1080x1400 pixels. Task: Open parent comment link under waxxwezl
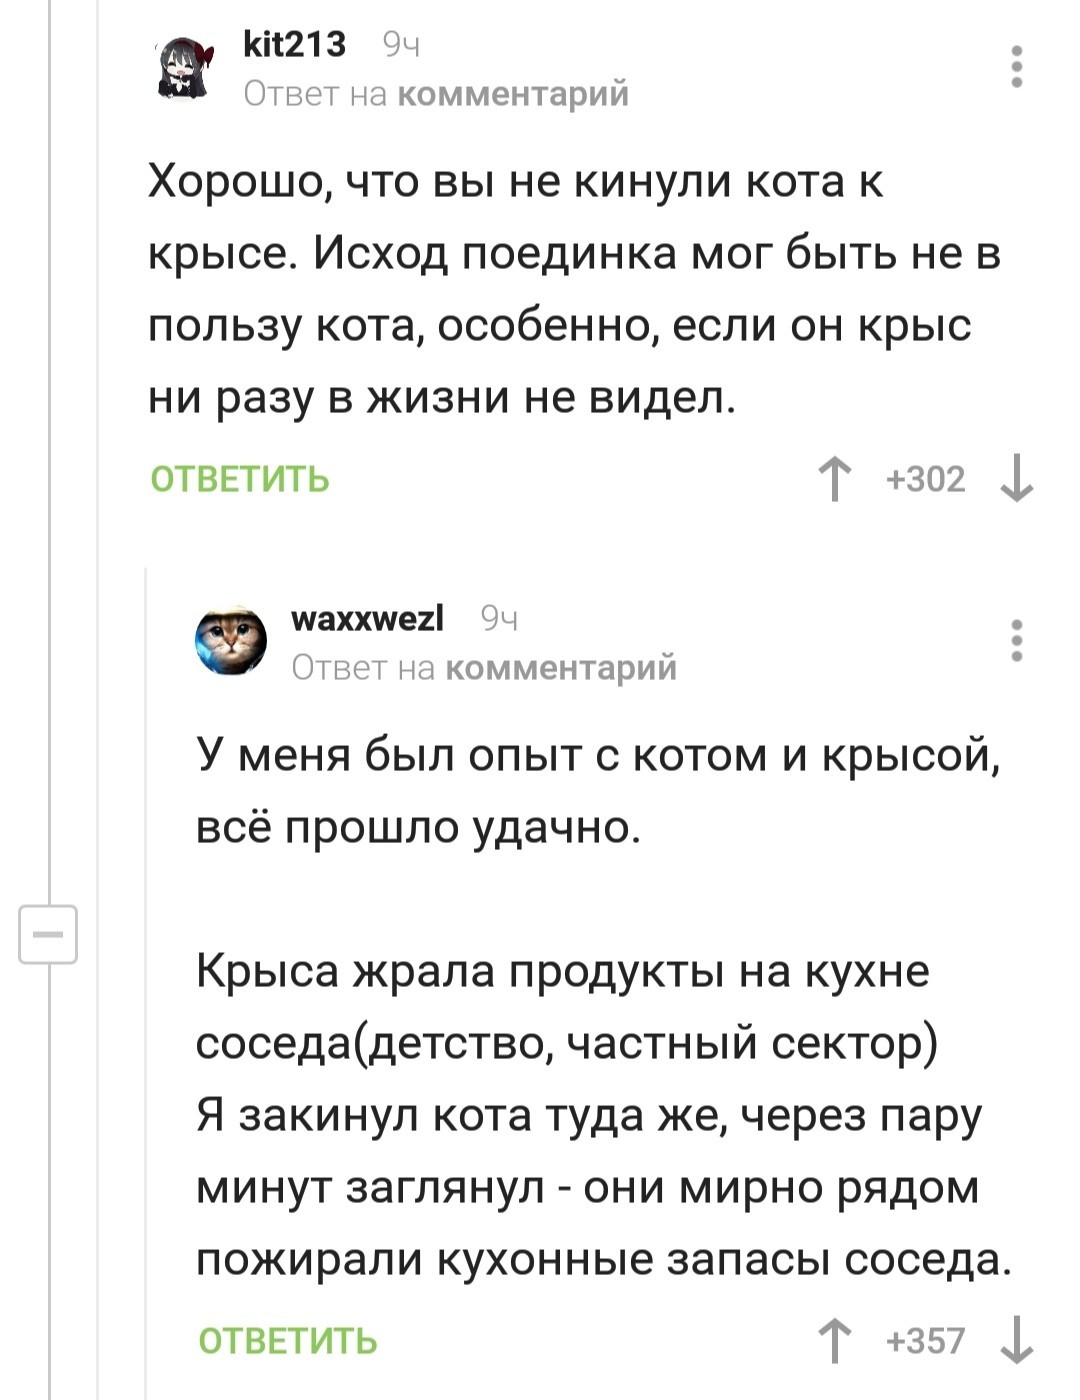tap(560, 667)
